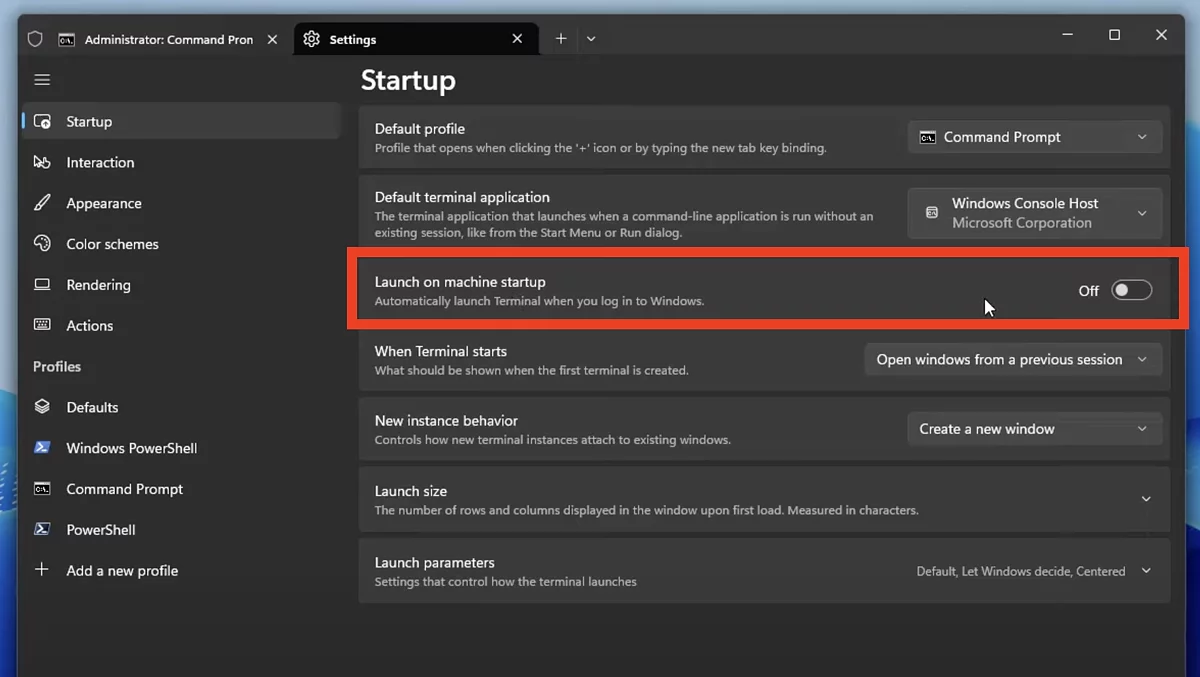
Task: Go to the Appearance settings page
Action: (x=181, y=203)
